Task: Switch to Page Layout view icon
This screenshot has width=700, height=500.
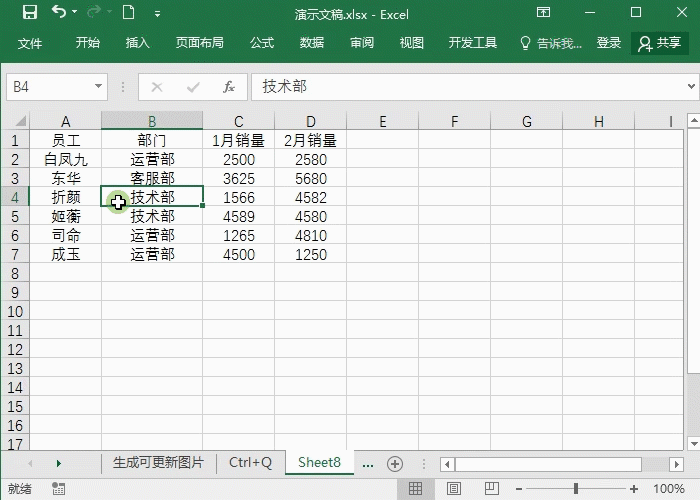Action: (x=454, y=489)
